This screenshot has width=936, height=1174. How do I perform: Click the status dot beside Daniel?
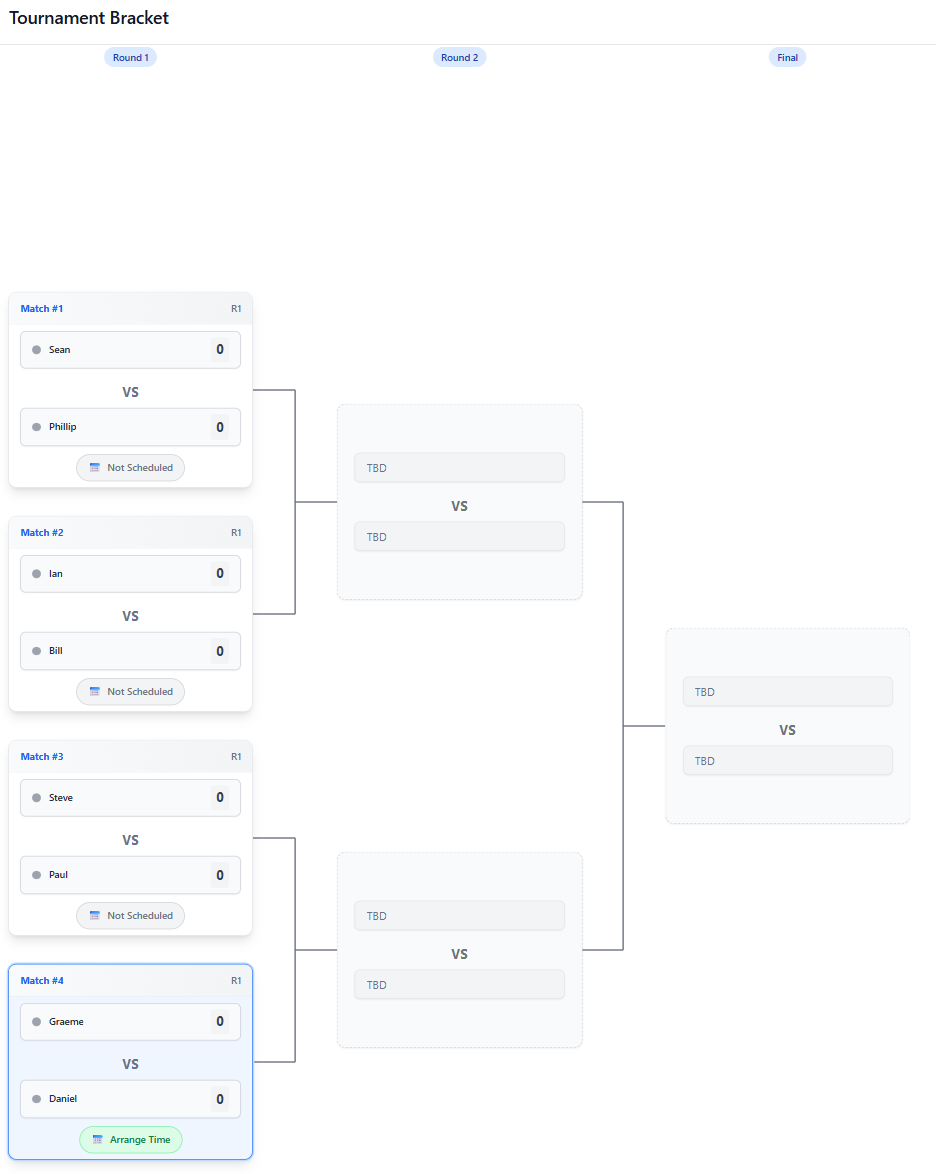click(37, 1099)
